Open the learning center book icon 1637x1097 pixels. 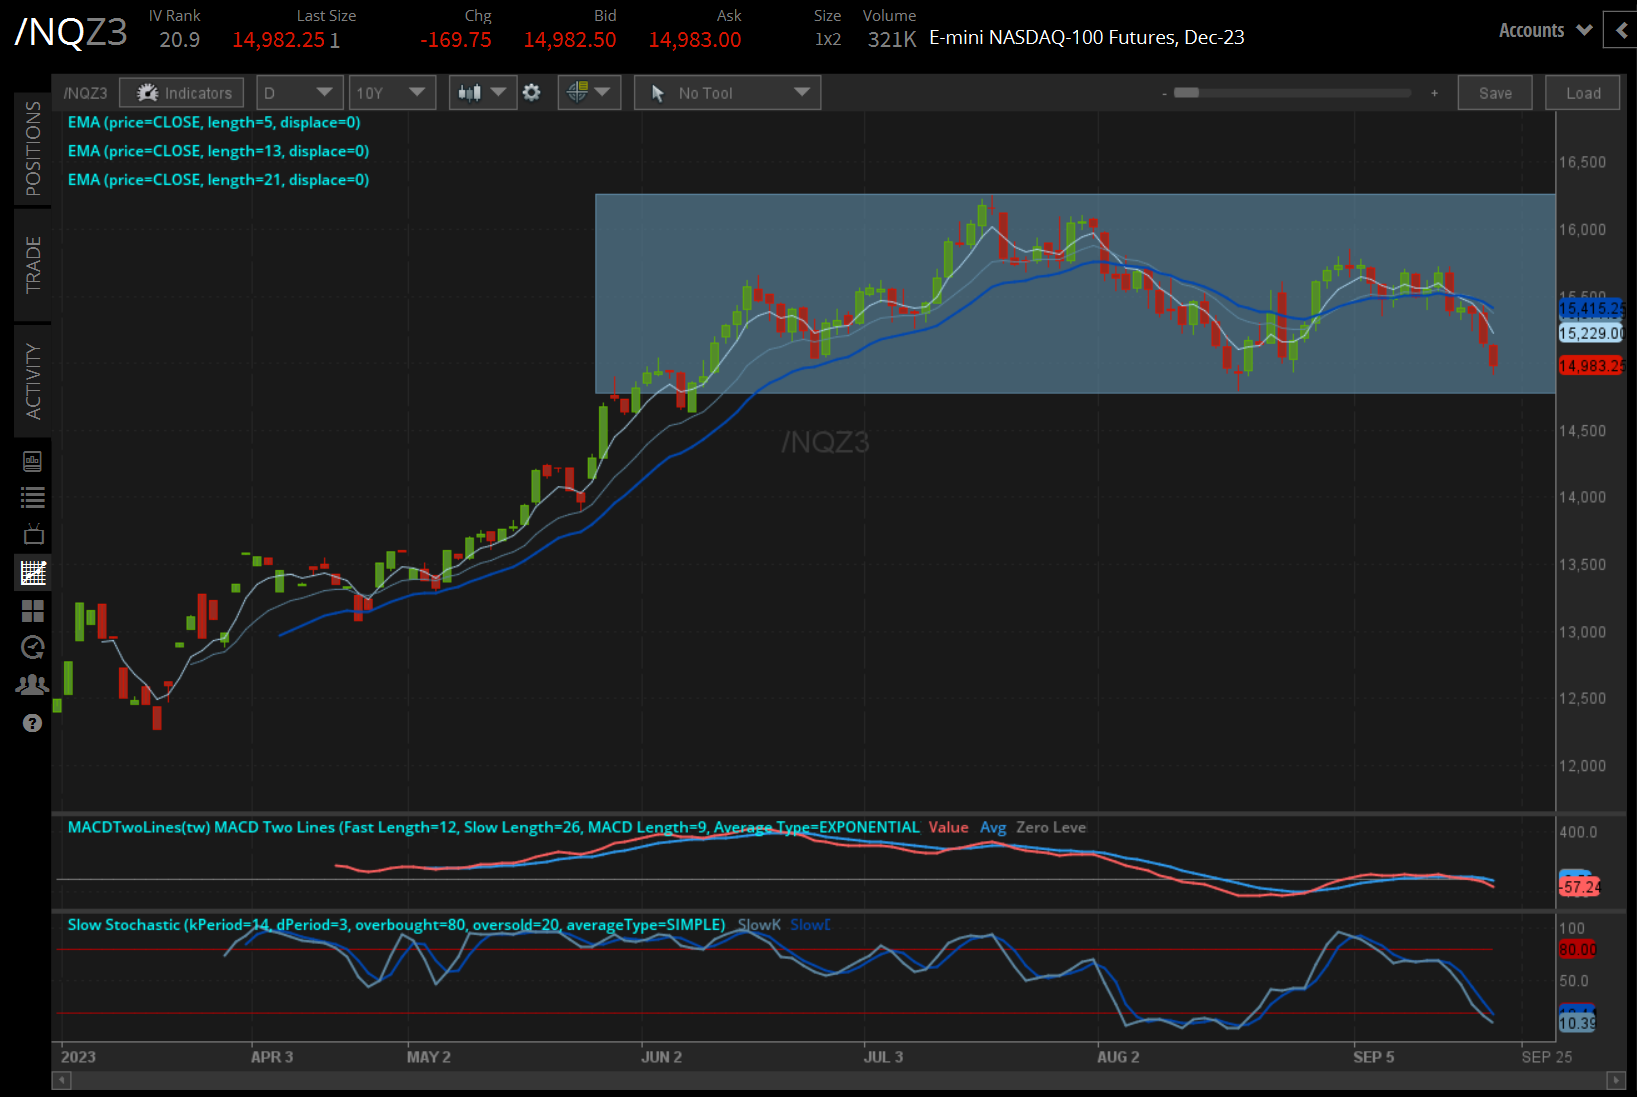coord(33,461)
